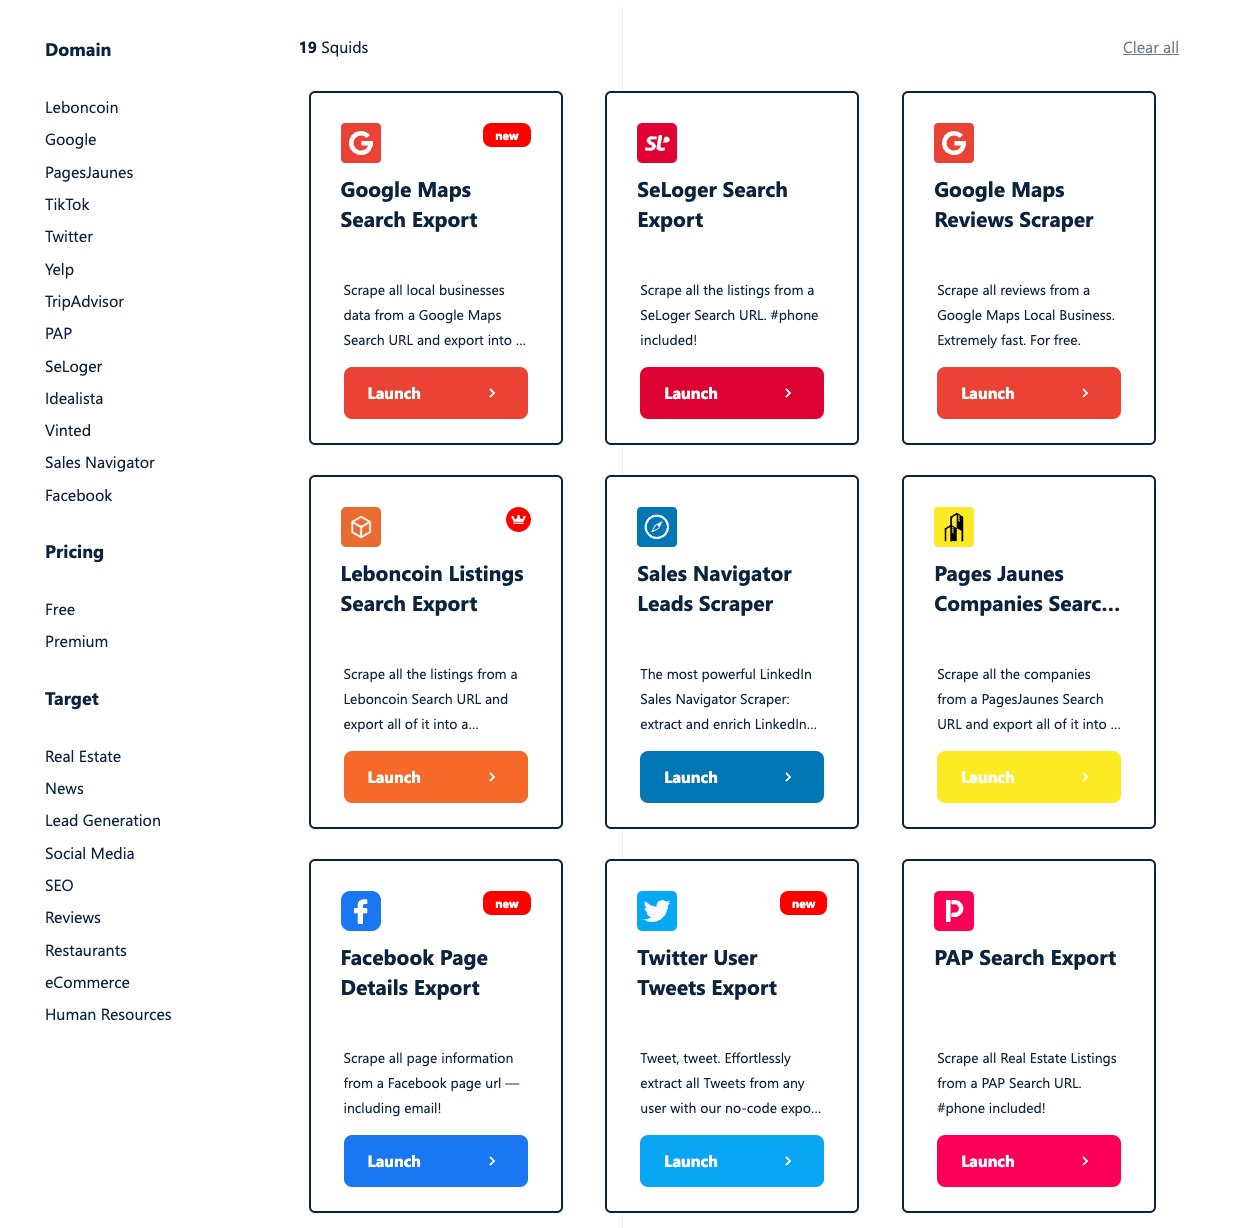Screen dimensions: 1256x1228
Task: Click the Leboncoin orange cube icon
Action: 361,527
